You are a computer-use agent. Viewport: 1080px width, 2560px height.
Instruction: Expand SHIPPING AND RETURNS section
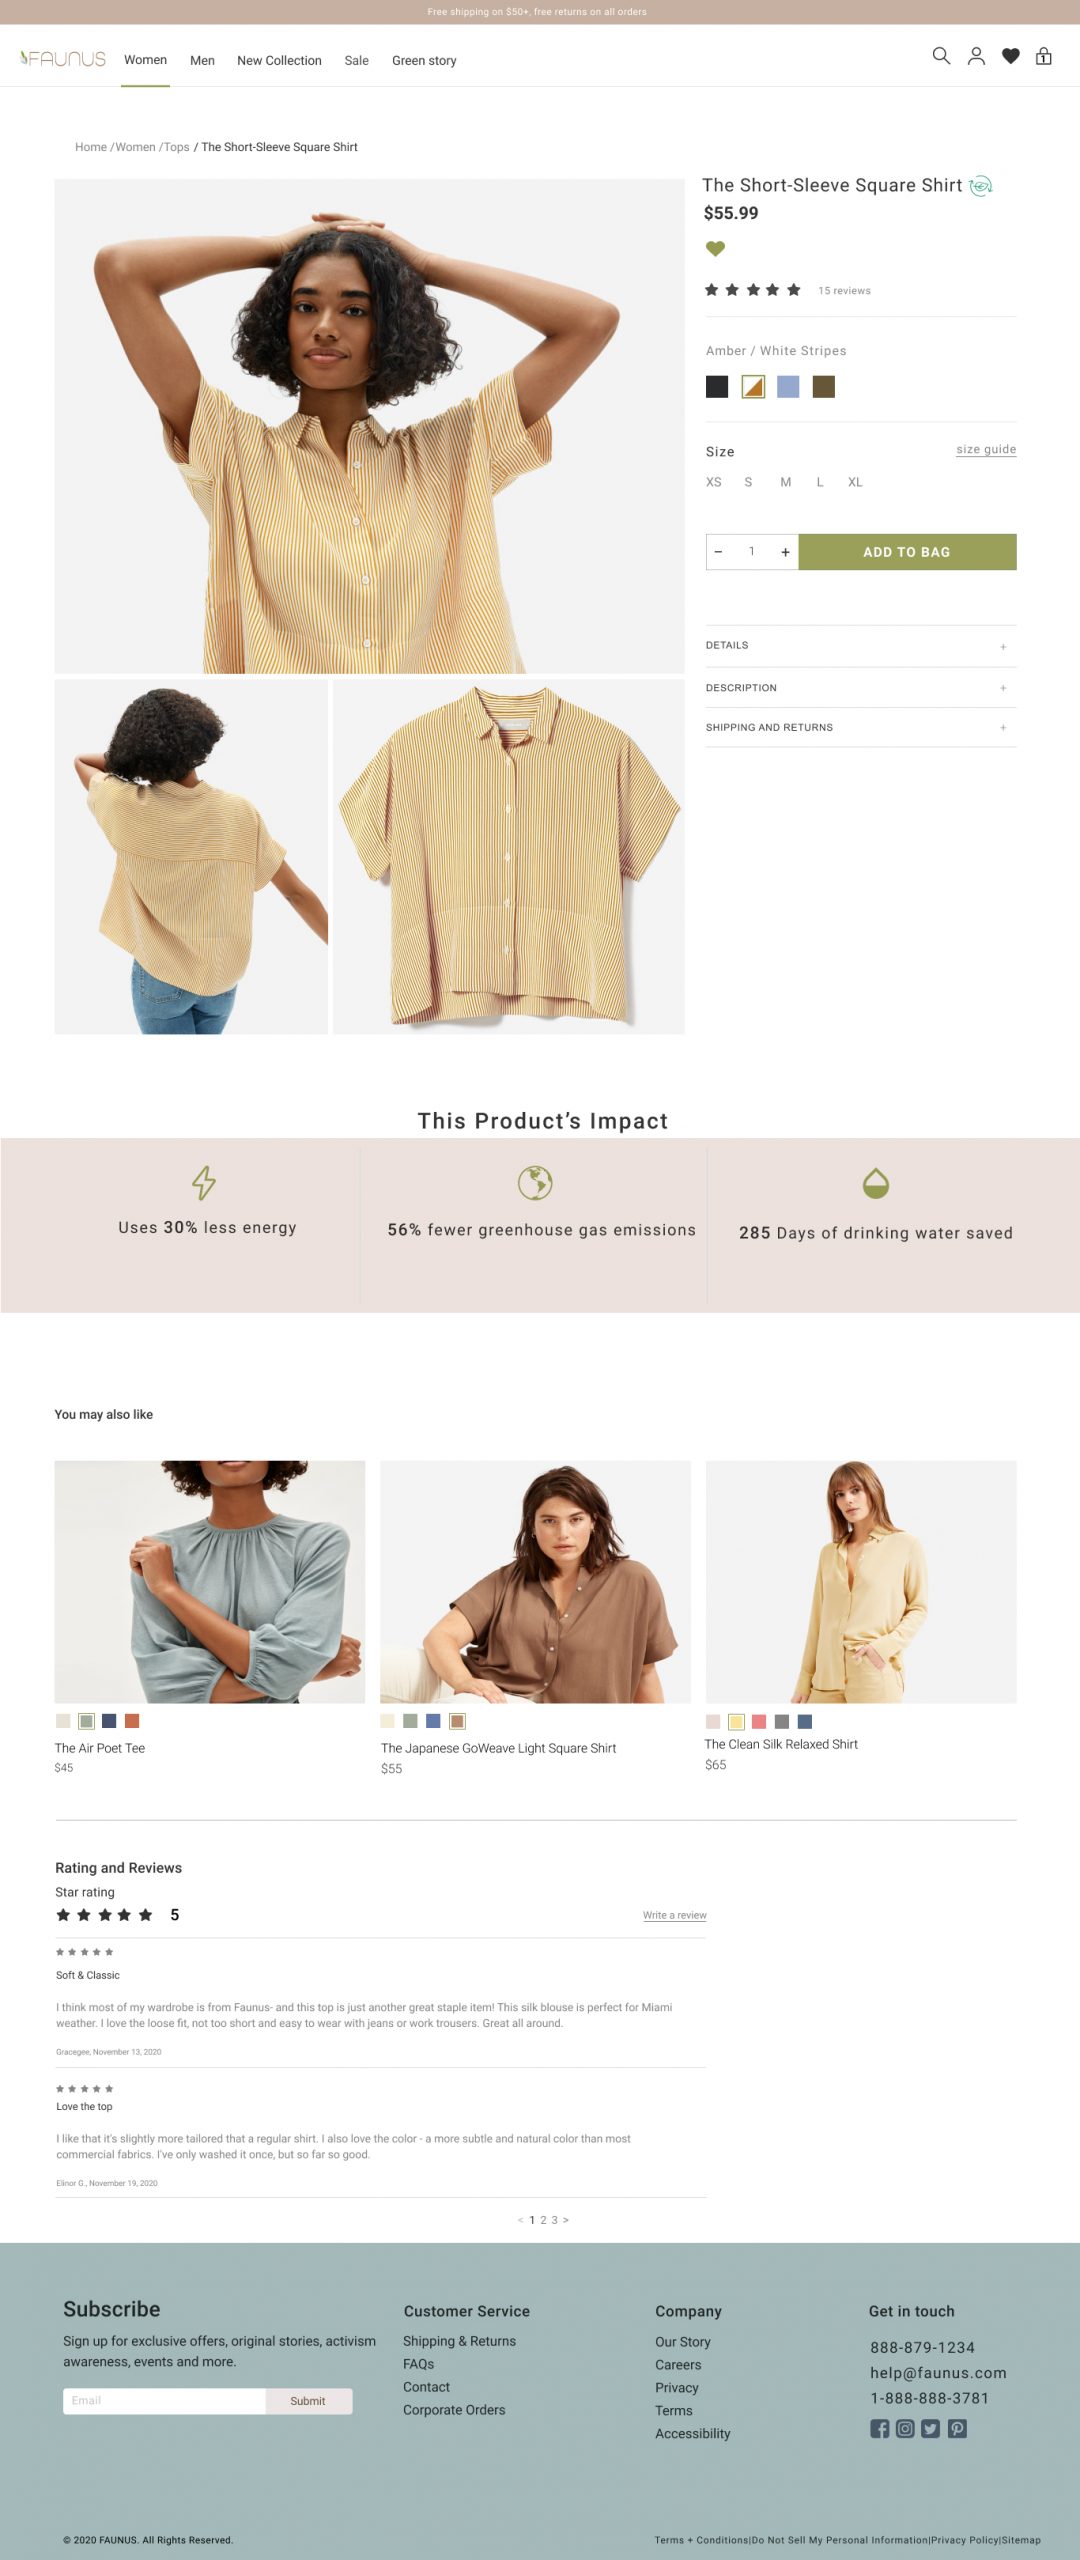tap(861, 728)
